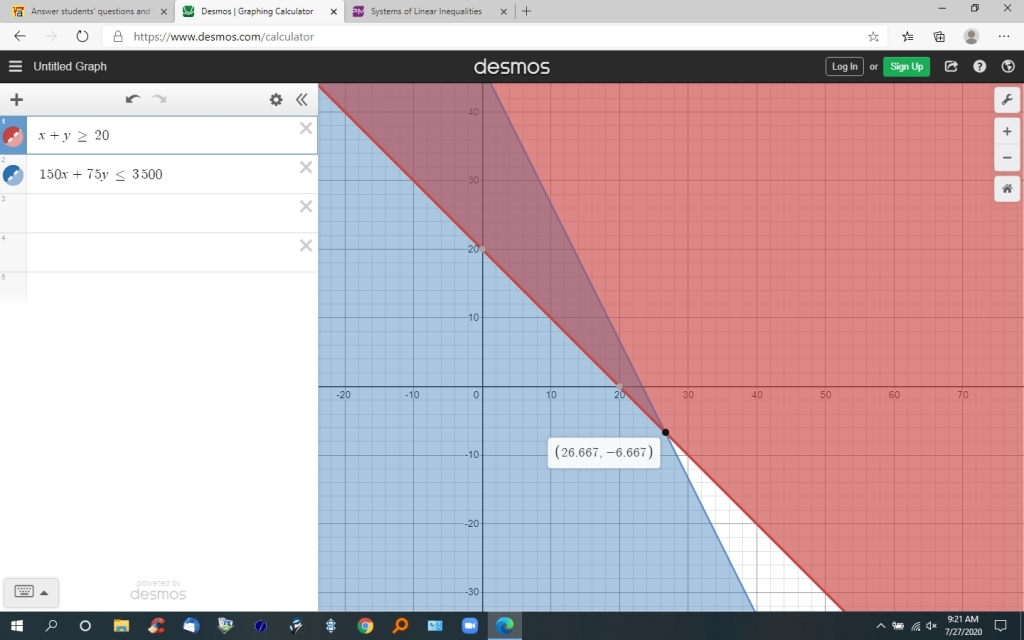
Task: Click the gray y-intercept point at 20
Action: coord(483,249)
